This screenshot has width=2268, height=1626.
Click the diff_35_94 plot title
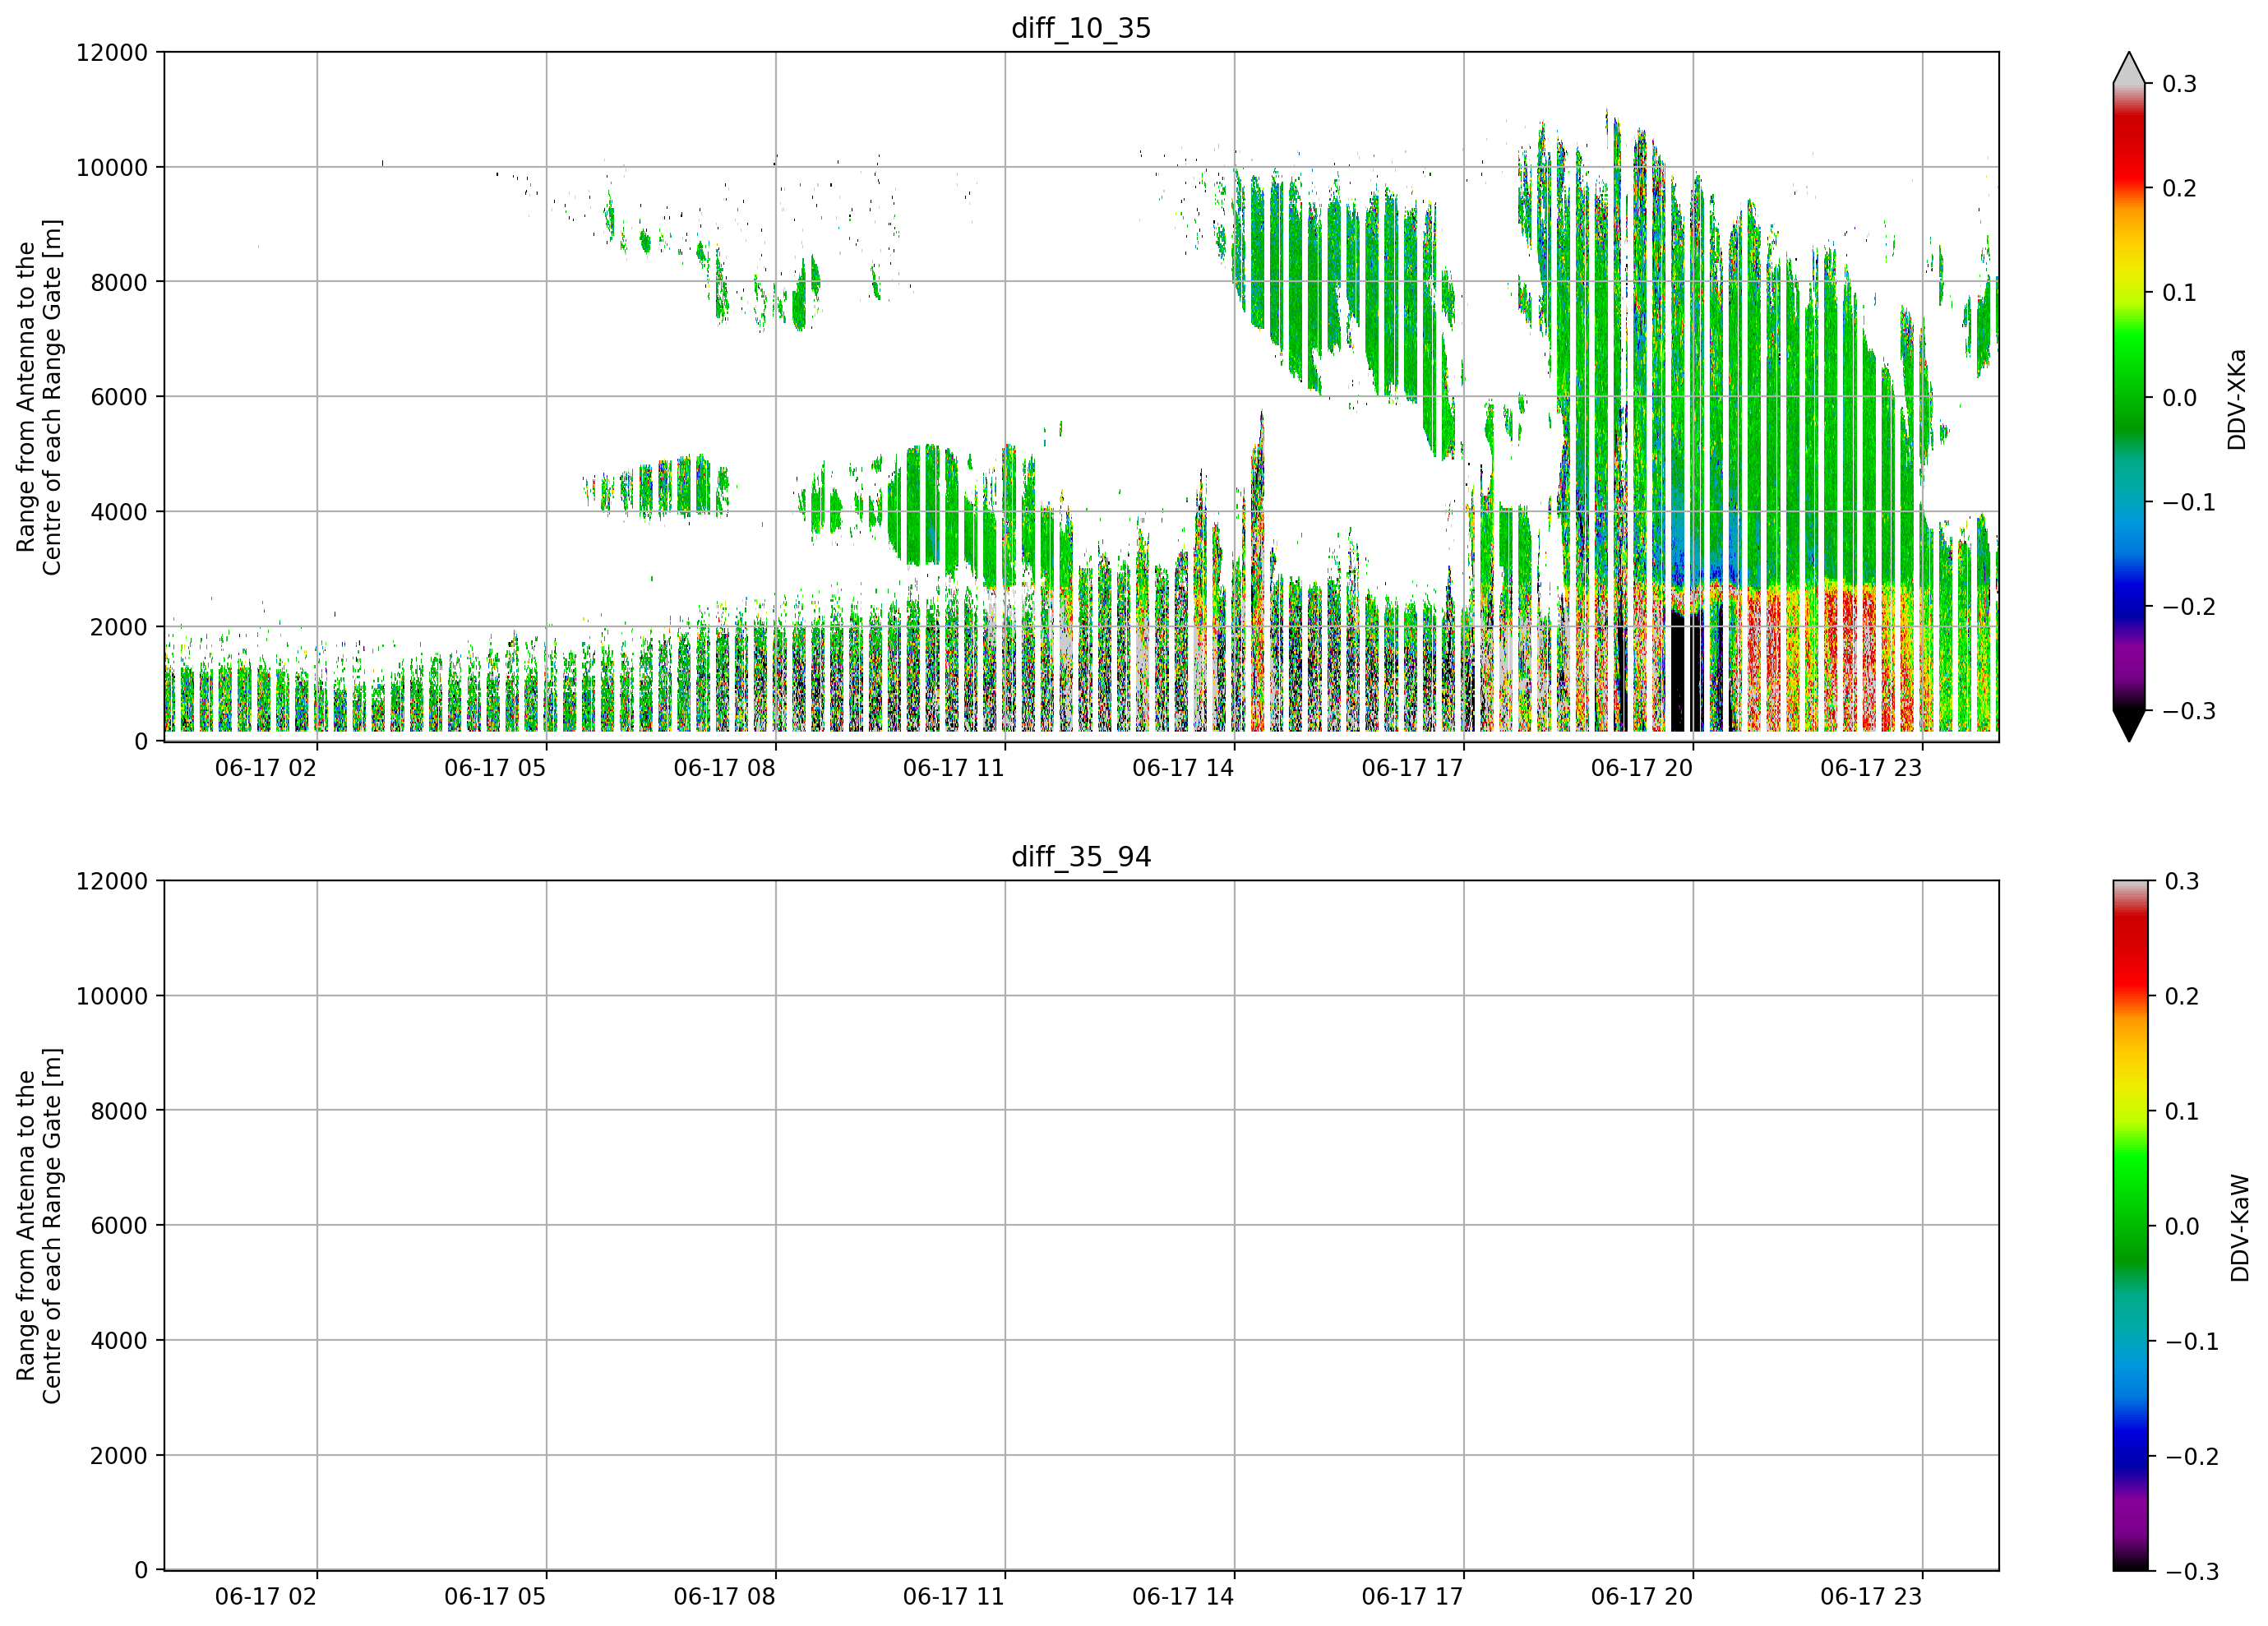[x=1081, y=857]
